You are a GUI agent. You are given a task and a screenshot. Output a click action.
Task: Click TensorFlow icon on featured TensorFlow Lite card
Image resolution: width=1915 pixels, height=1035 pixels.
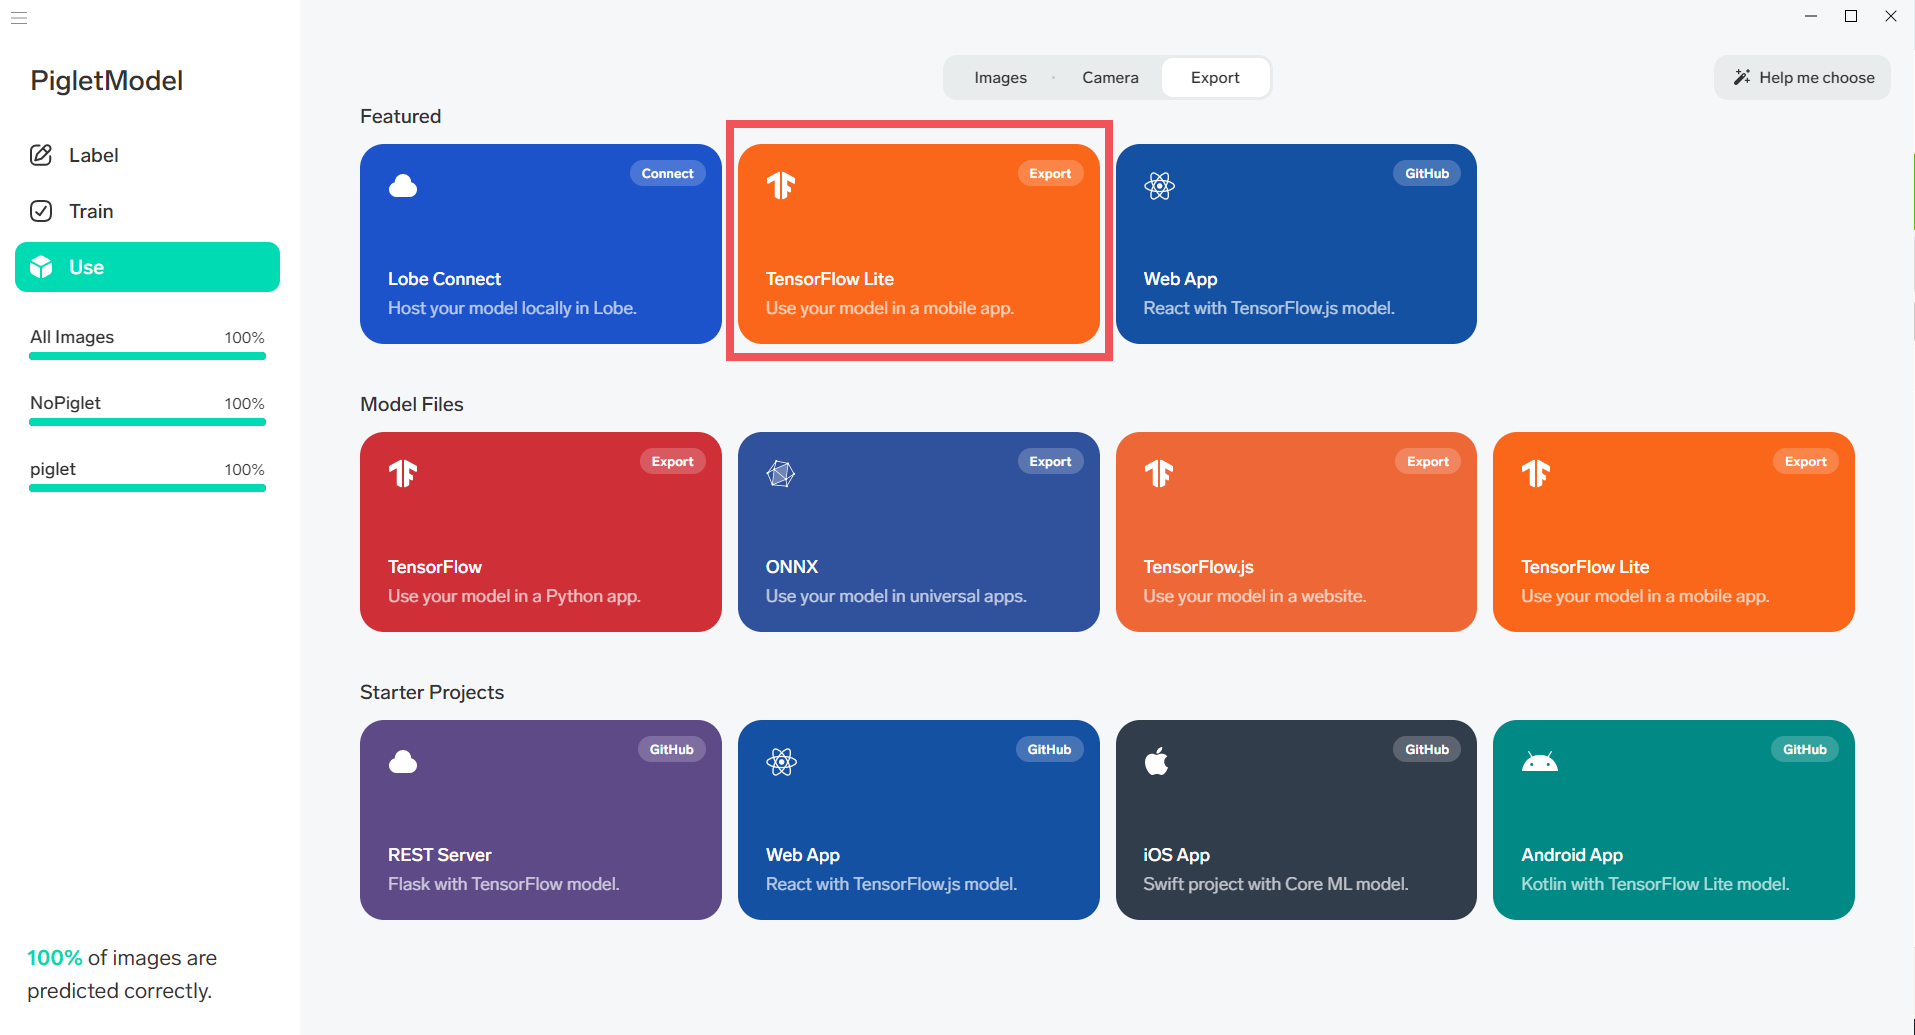[781, 186]
